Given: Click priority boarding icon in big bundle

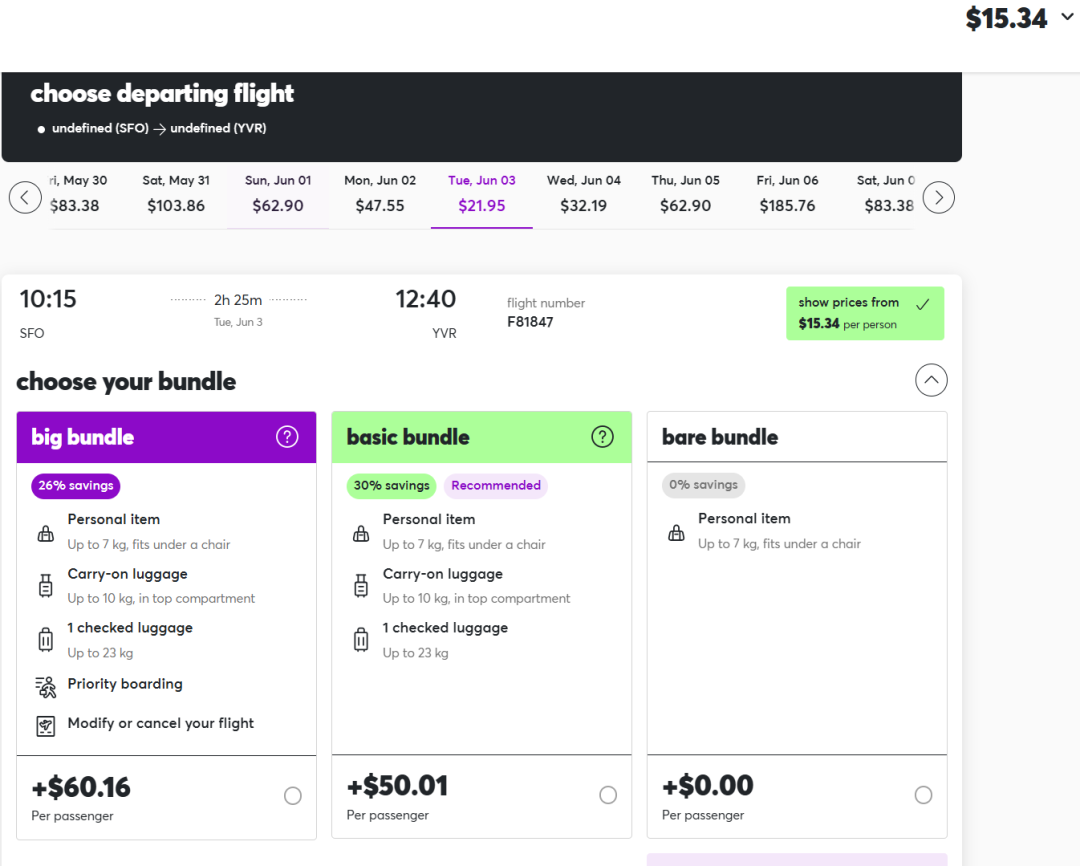Looking at the screenshot, I should click(x=45, y=686).
